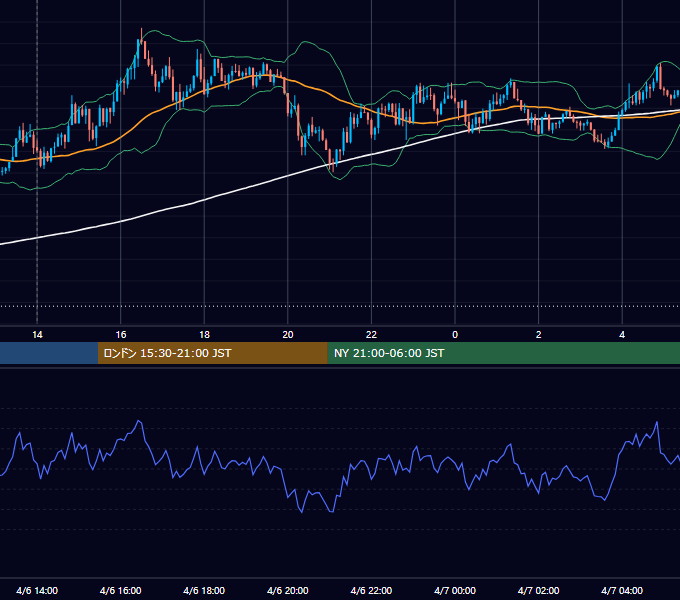The width and height of the screenshot is (680, 600).
Task: Click the 14 hour label on price axis
Action: pos(37,335)
